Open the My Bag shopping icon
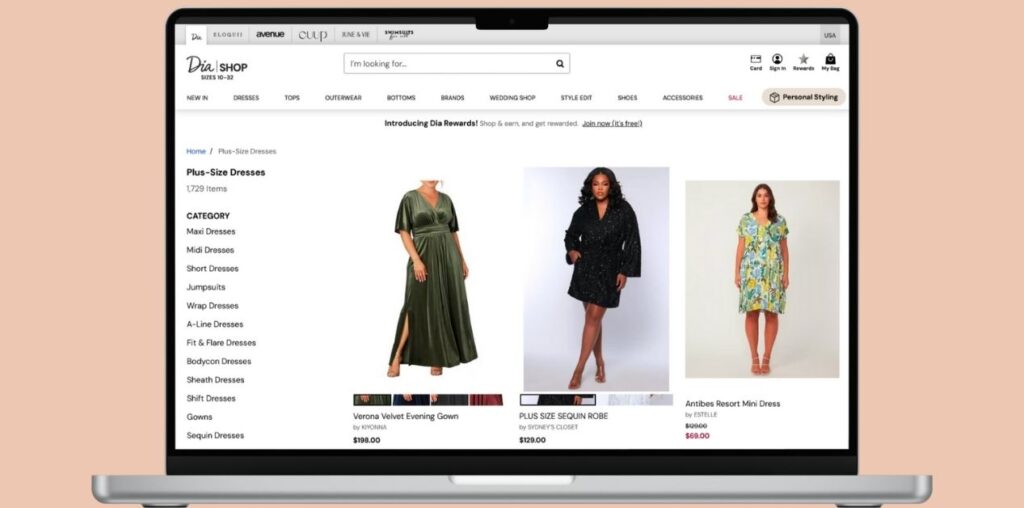1024x508 pixels. tap(830, 63)
